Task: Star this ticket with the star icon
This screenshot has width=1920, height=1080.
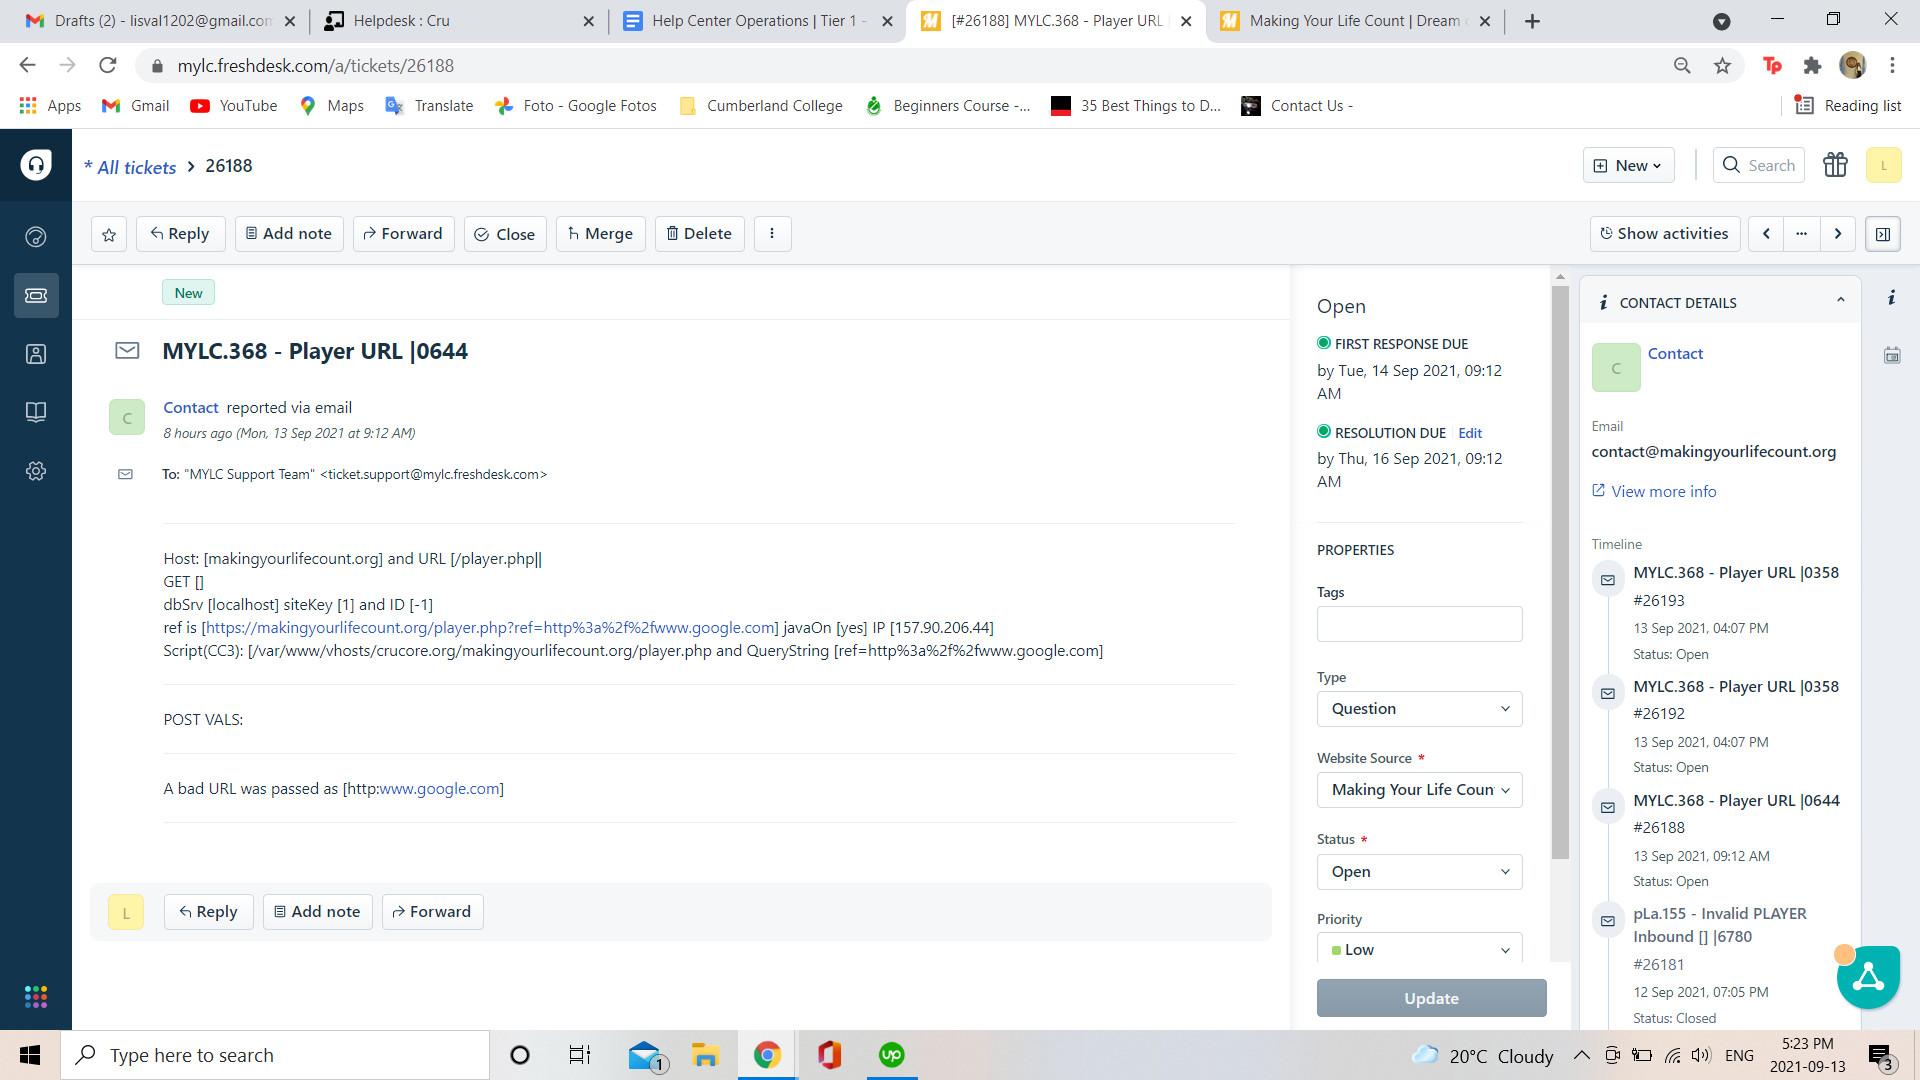Action: tap(109, 234)
